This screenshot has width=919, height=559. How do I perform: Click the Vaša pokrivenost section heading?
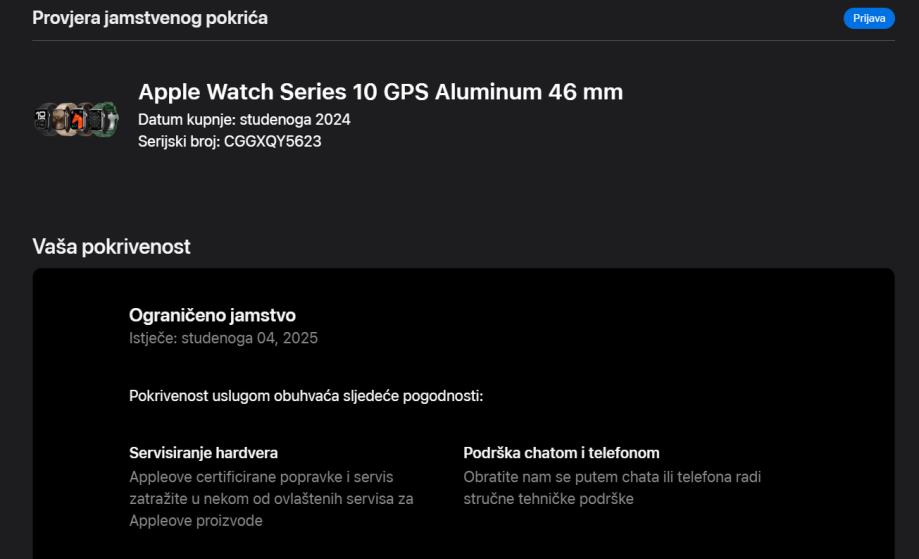point(111,246)
